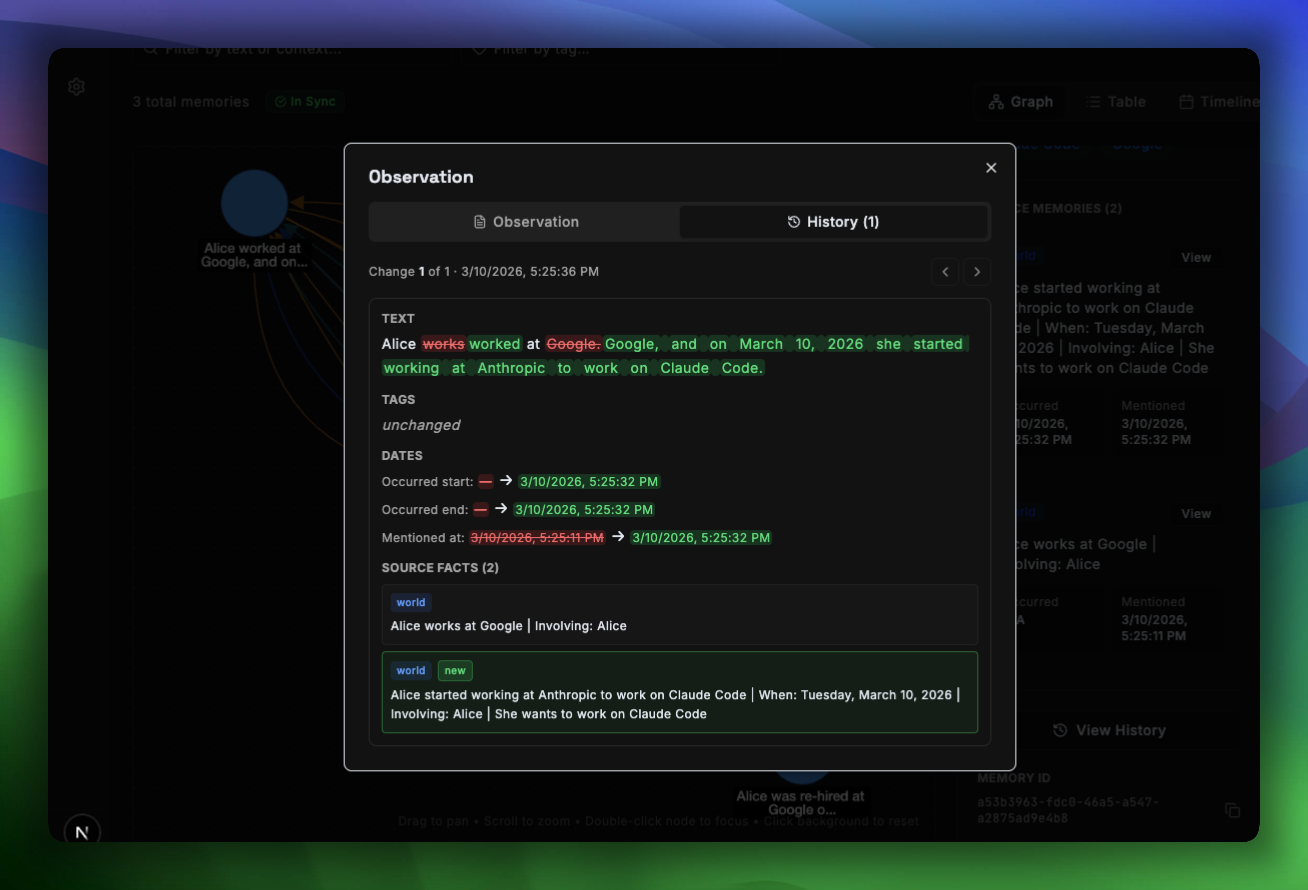1308x890 pixels.
Task: Switch to the Timeline view tab
Action: click(1219, 101)
